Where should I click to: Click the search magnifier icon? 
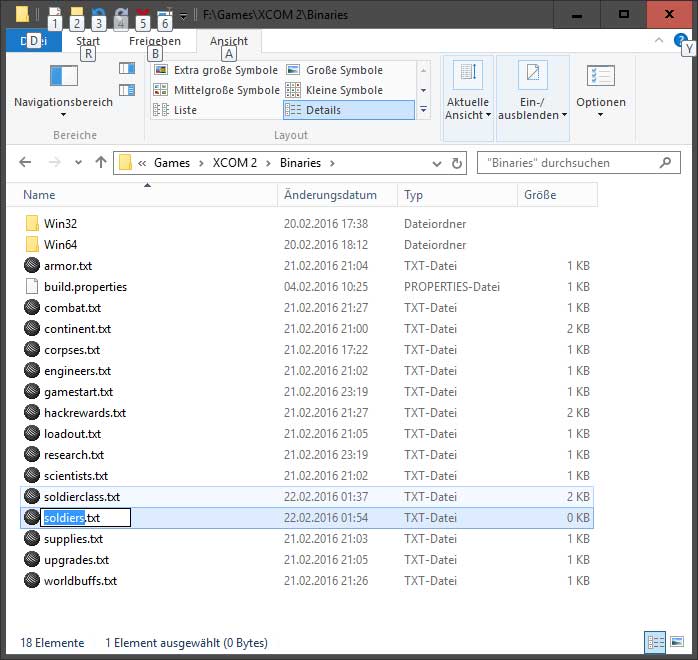tap(665, 163)
